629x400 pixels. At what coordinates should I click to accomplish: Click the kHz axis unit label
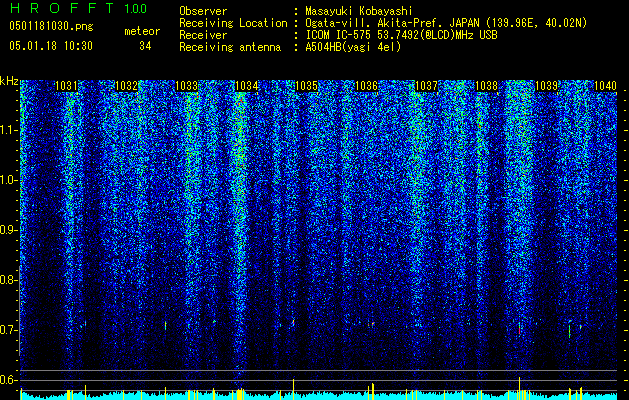coord(9,81)
